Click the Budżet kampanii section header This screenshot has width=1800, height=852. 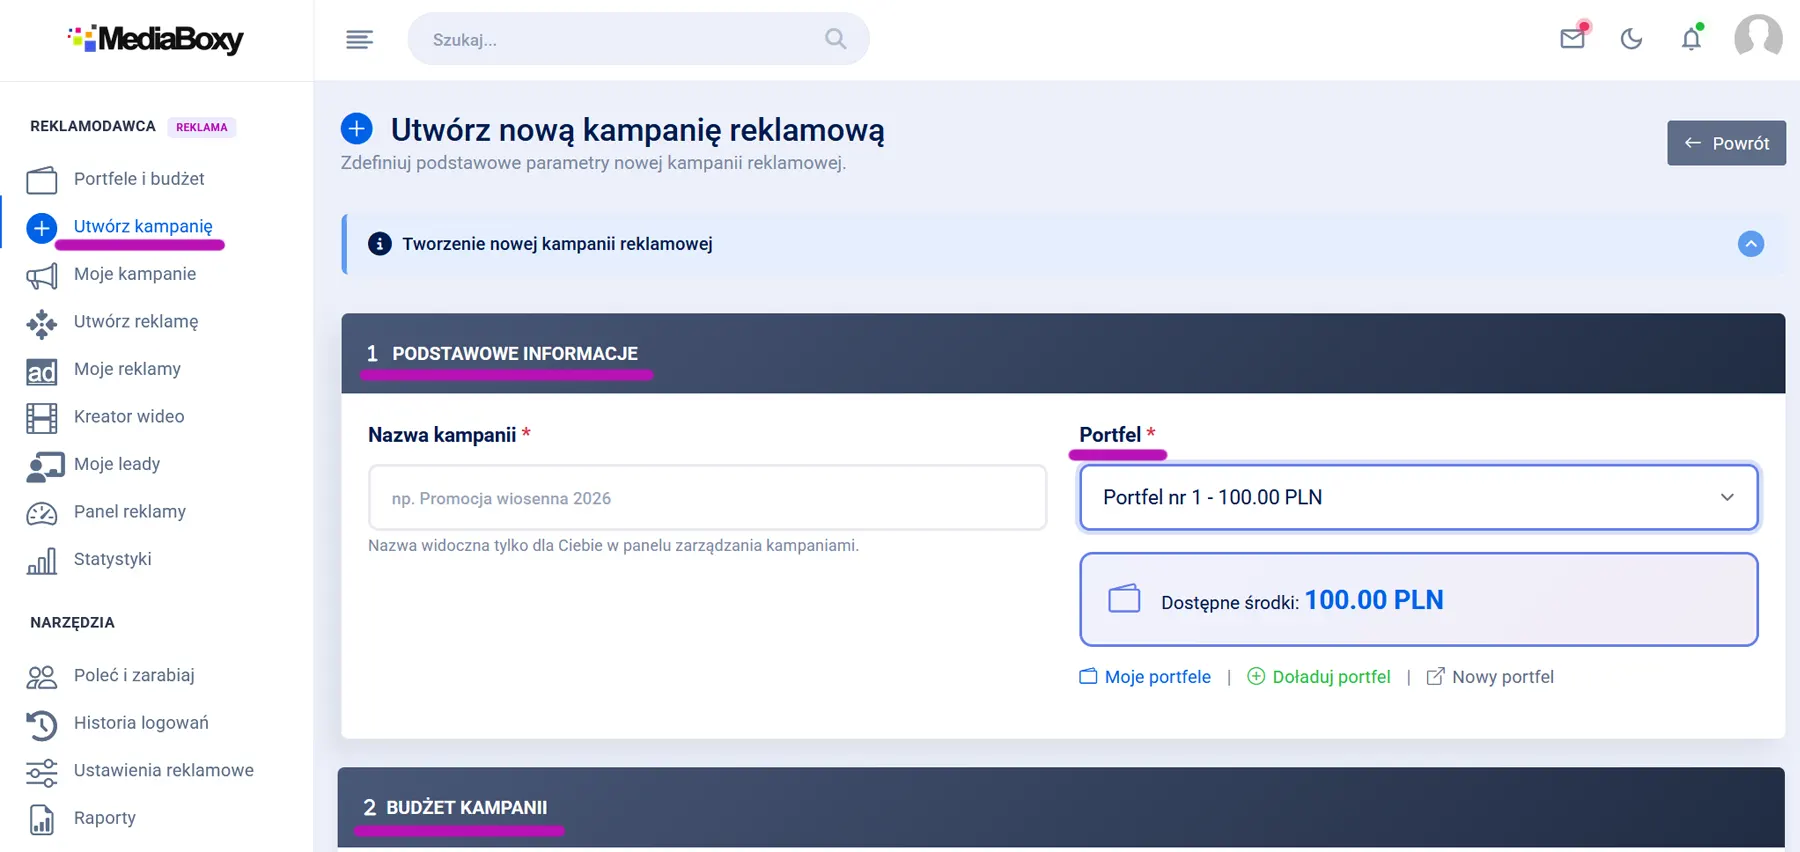click(1061, 808)
